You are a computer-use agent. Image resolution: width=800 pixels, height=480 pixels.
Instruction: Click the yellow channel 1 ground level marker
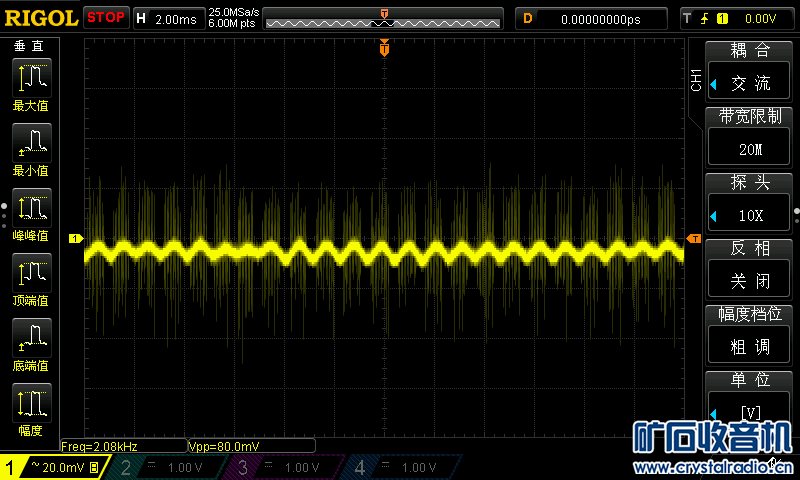coord(74,238)
